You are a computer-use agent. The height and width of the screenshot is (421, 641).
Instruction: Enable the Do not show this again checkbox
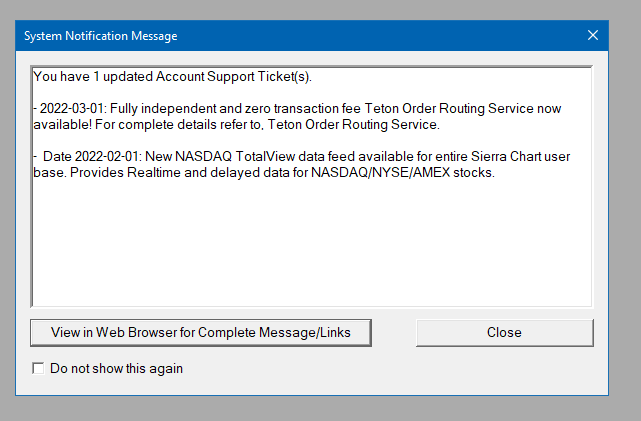point(38,368)
